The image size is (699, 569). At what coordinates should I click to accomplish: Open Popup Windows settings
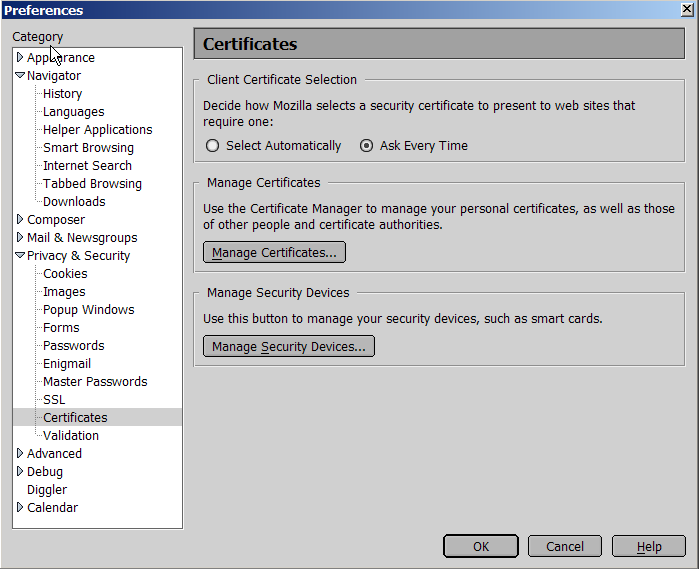tap(89, 309)
